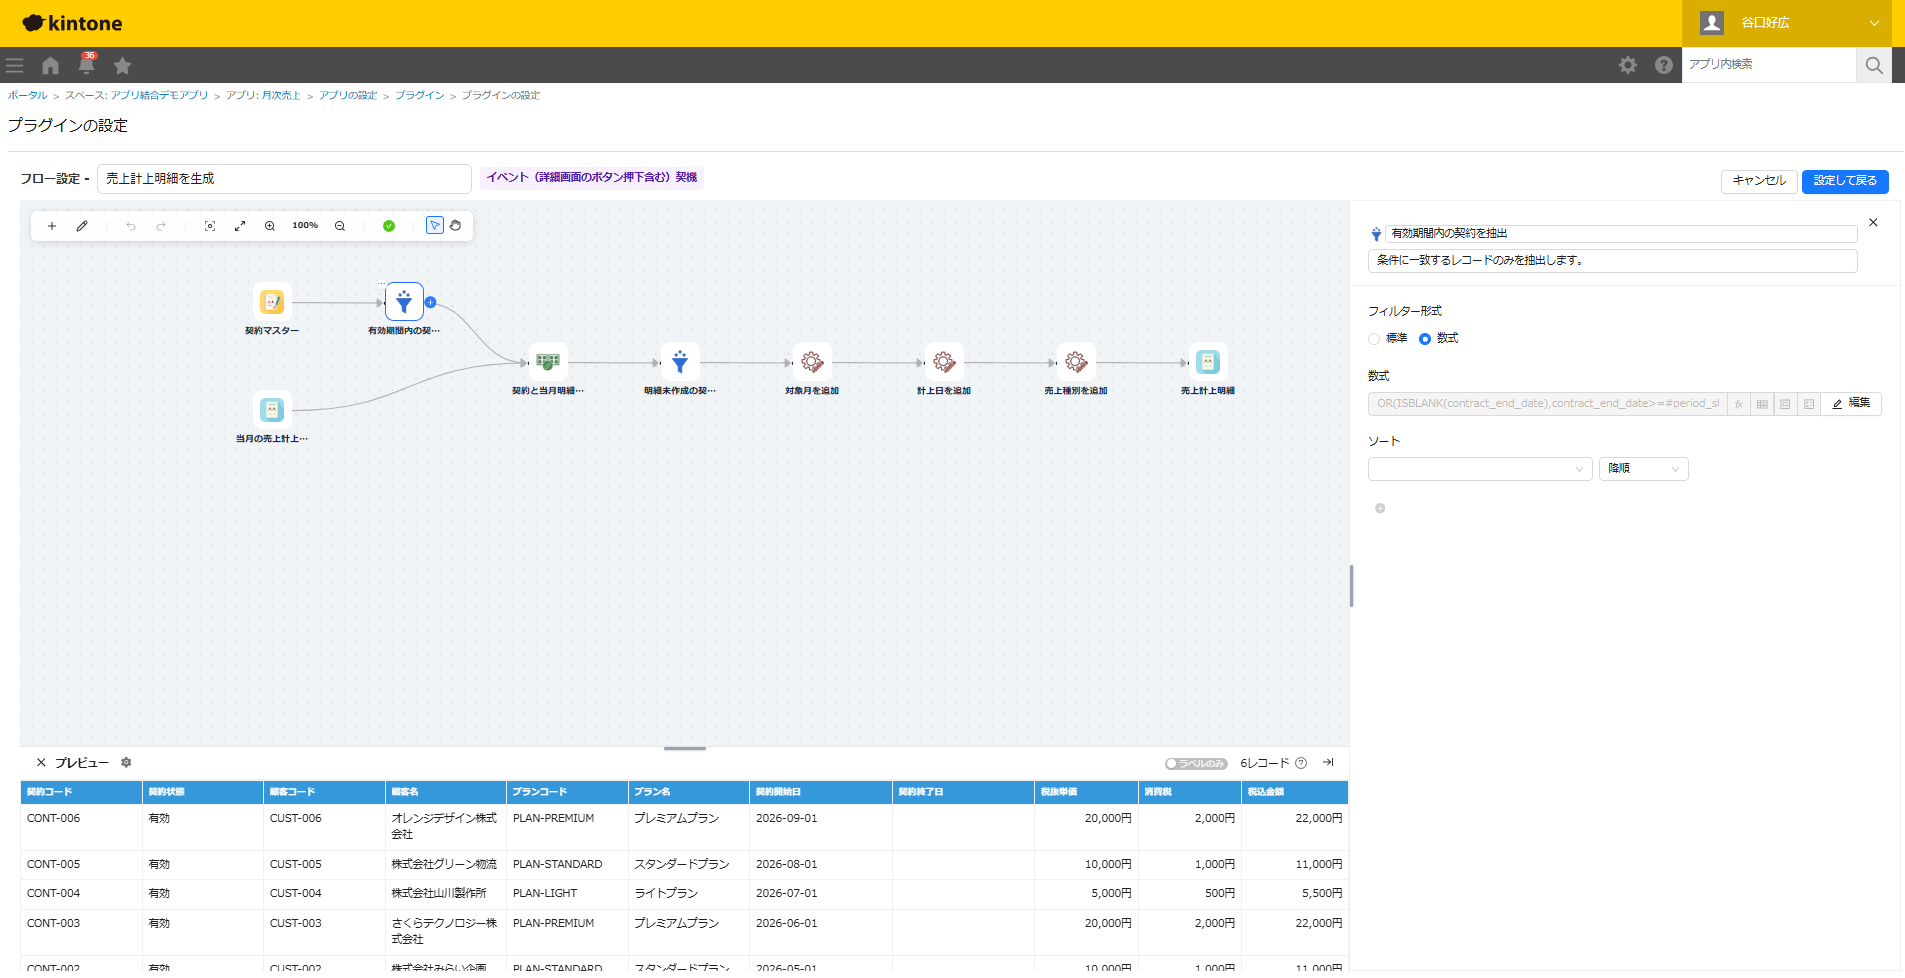The width and height of the screenshot is (1905, 978).
Task: Open the kintone settings gear menu
Action: coord(1628,65)
